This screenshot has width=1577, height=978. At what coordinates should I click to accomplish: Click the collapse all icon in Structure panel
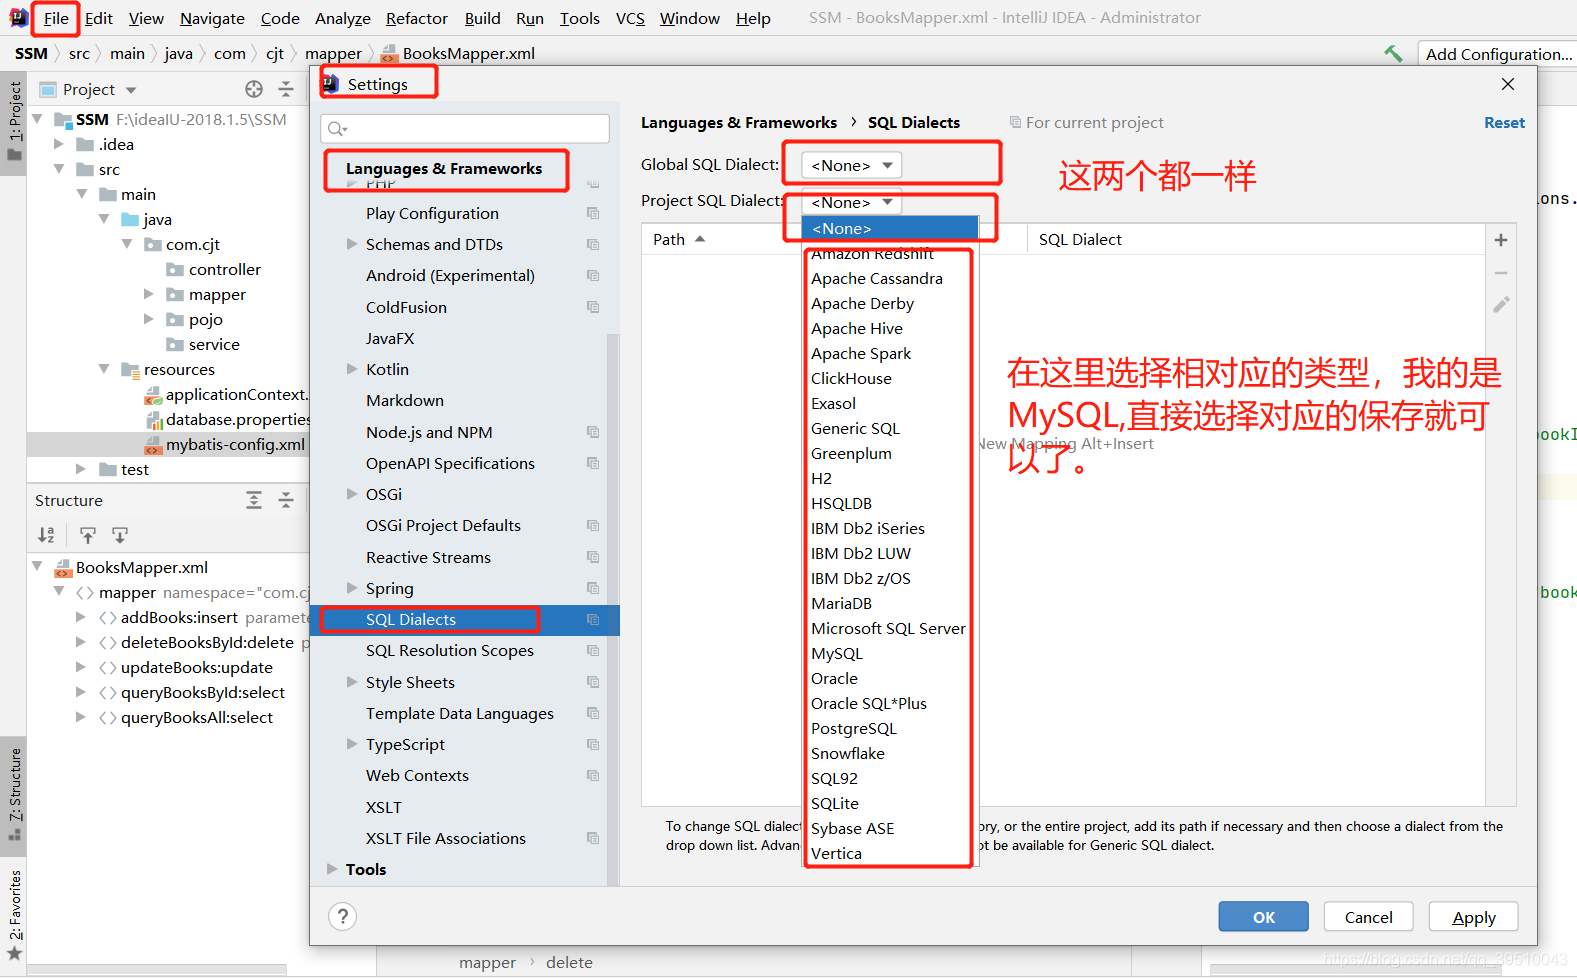click(286, 500)
